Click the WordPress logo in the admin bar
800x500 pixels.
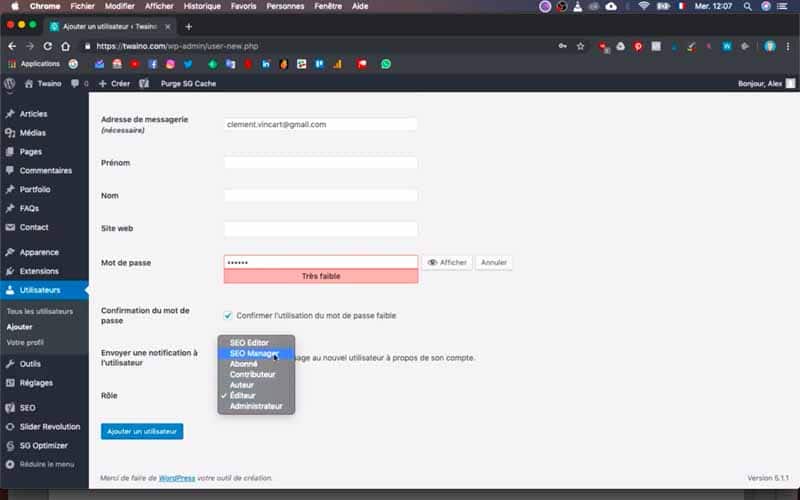[10, 83]
